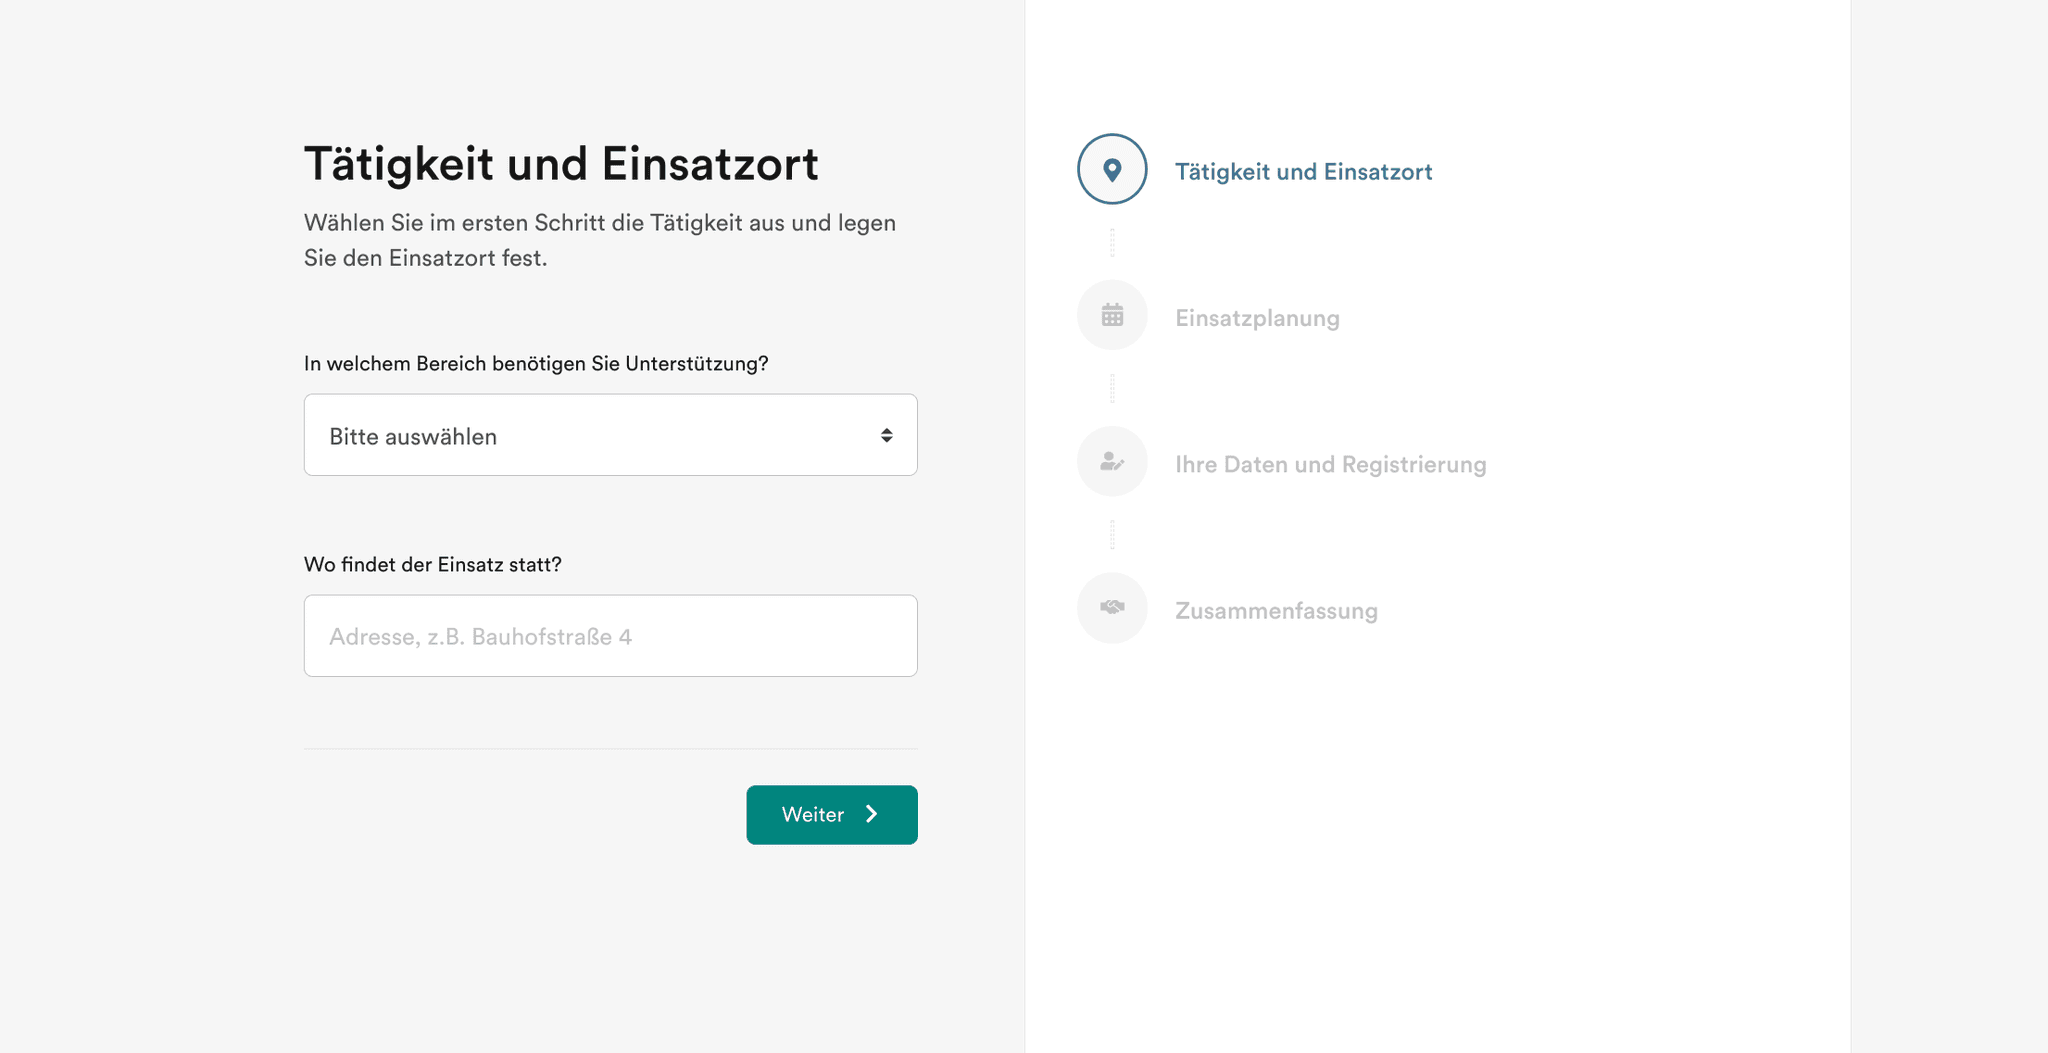Image resolution: width=2048 pixels, height=1053 pixels.
Task: Select the Einsatzplanung step label
Action: pos(1257,317)
